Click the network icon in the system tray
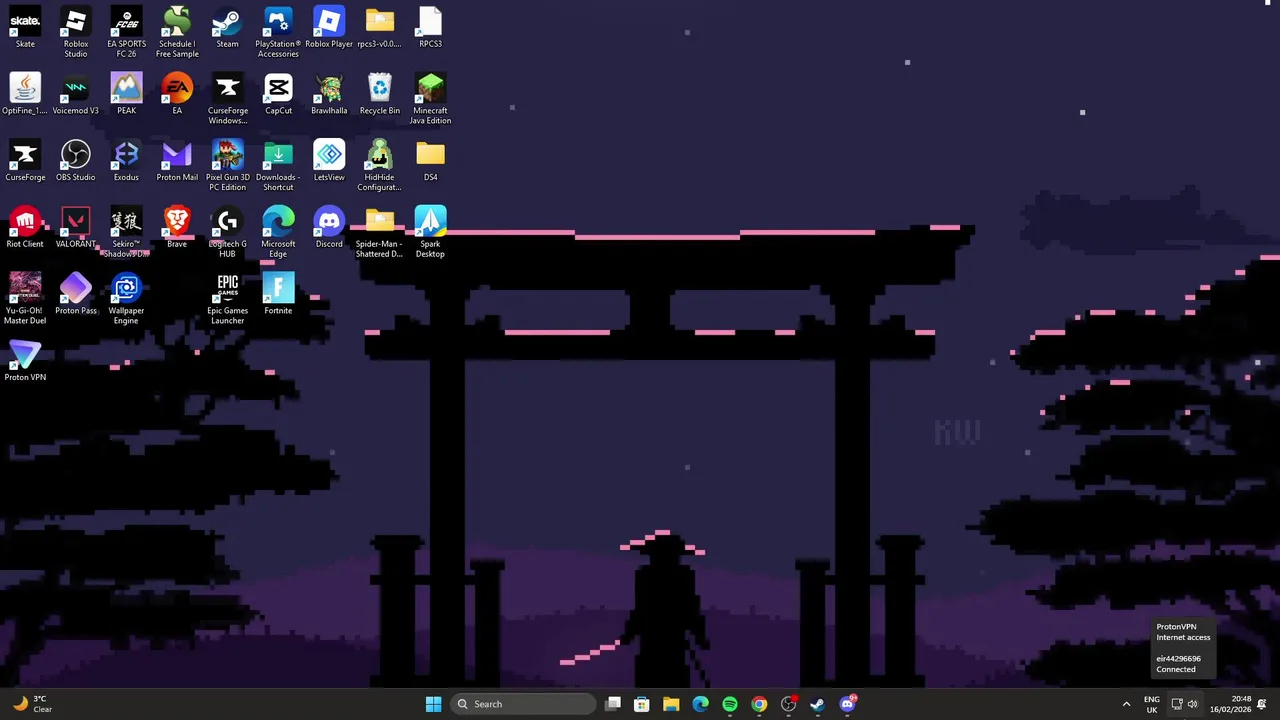The height and width of the screenshot is (720, 1280). [1177, 704]
